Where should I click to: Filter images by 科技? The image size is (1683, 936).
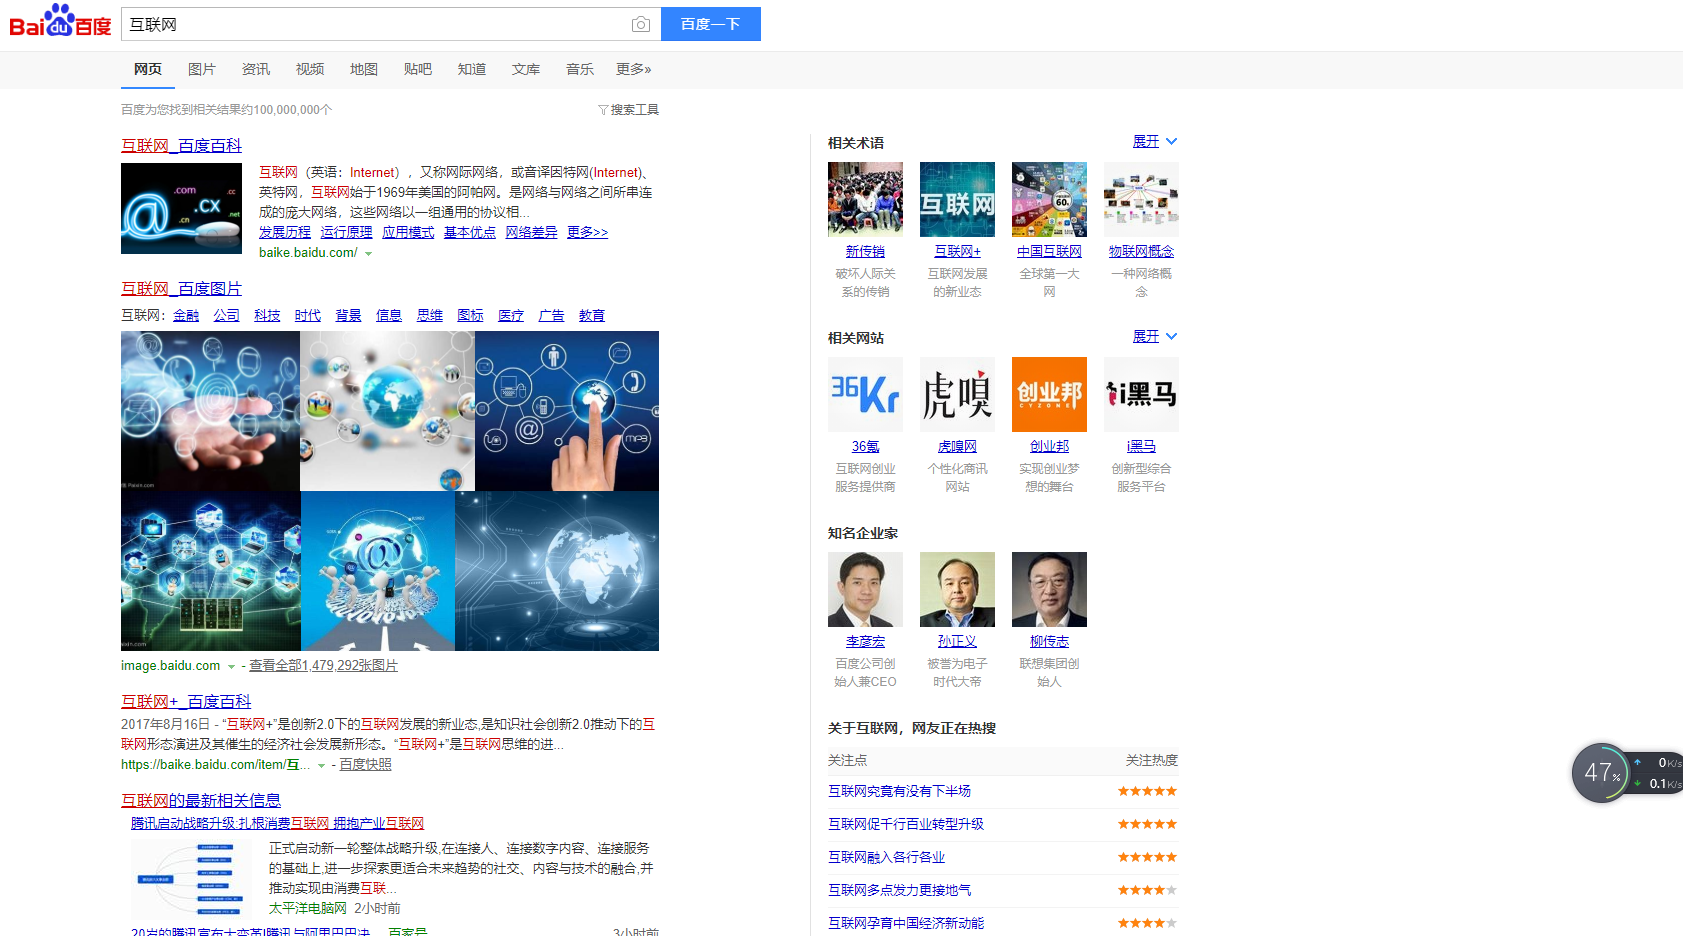tap(267, 315)
